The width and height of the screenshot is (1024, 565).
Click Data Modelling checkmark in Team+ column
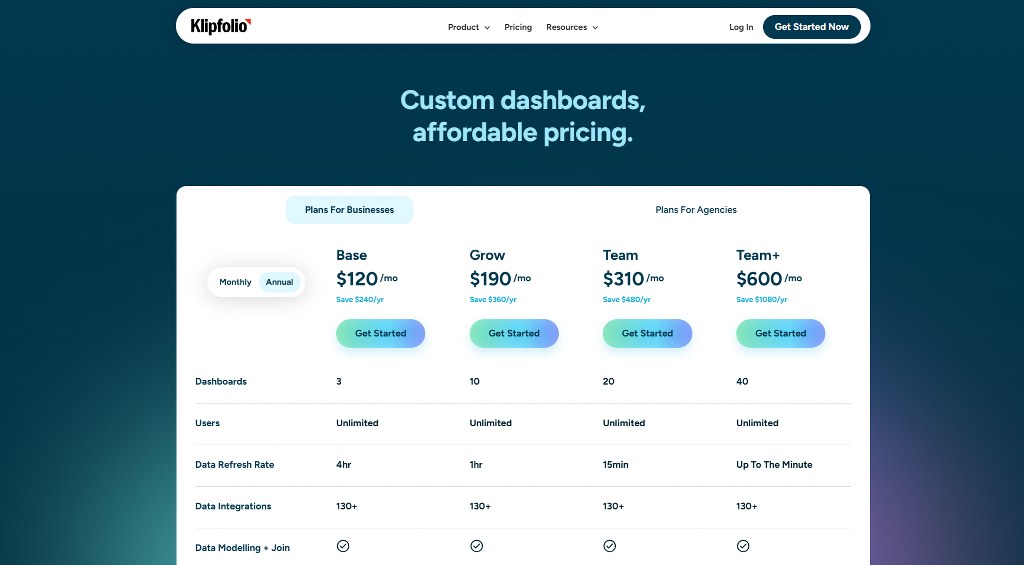point(743,546)
